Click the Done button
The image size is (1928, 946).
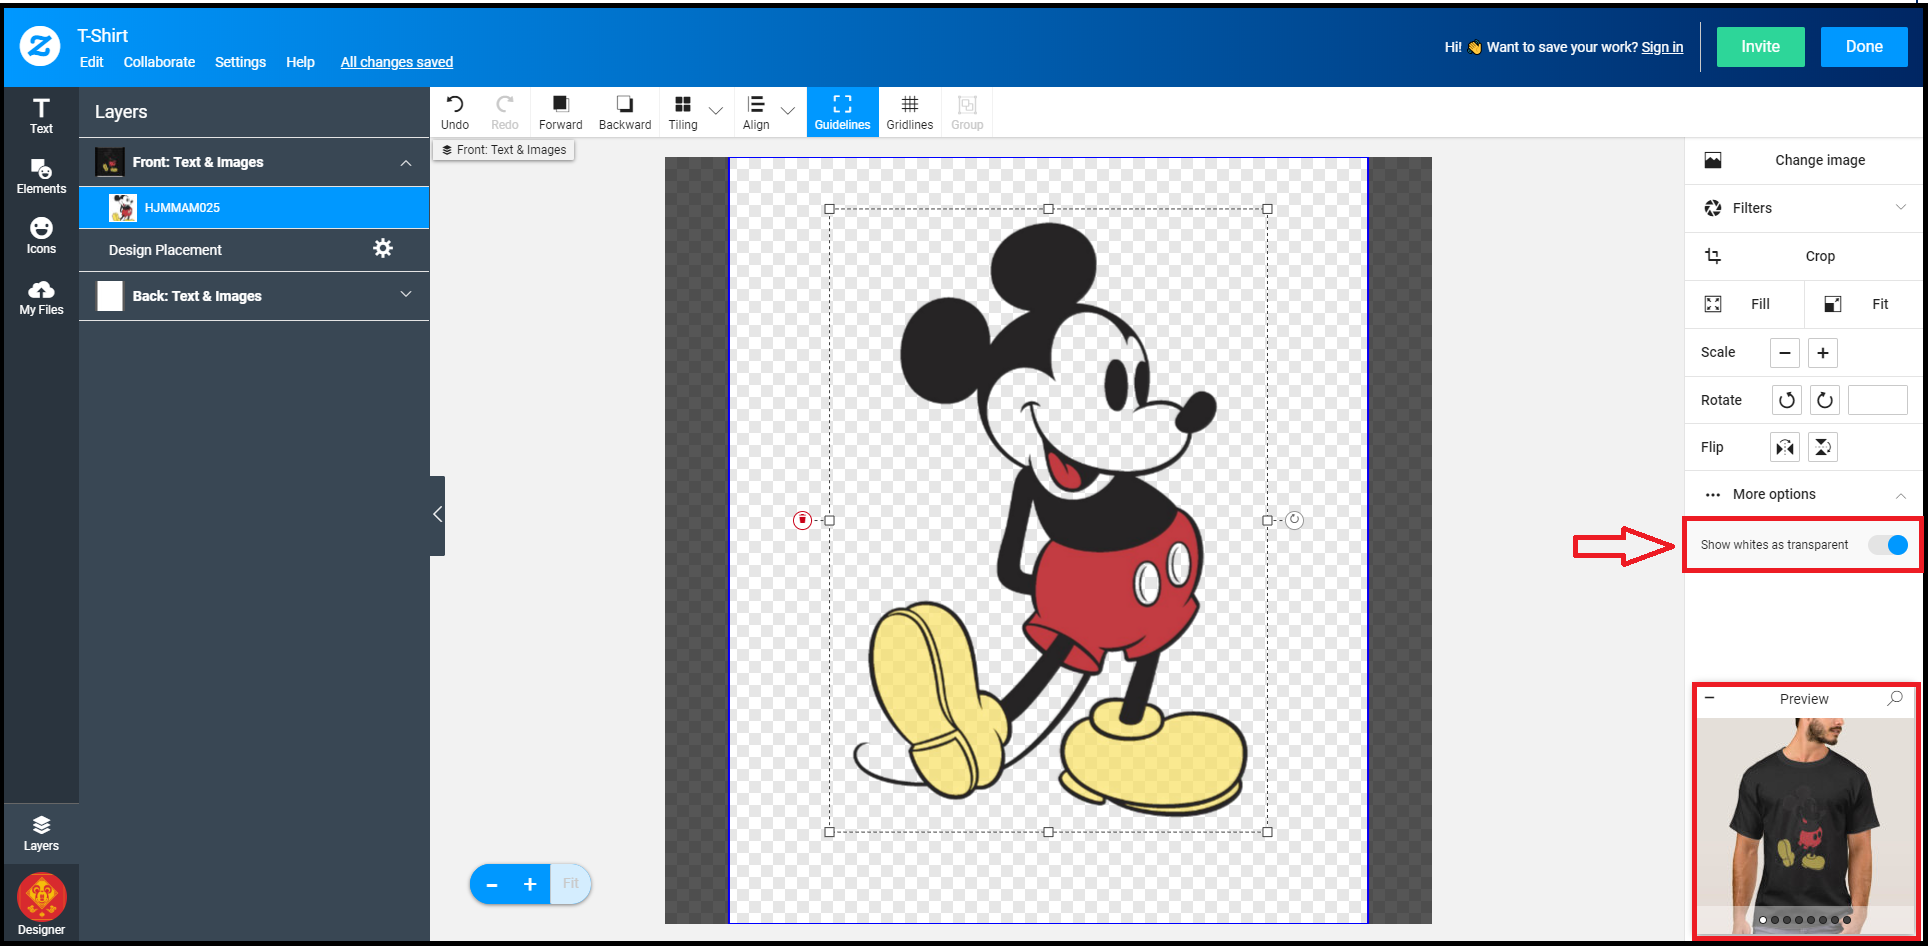pos(1863,47)
